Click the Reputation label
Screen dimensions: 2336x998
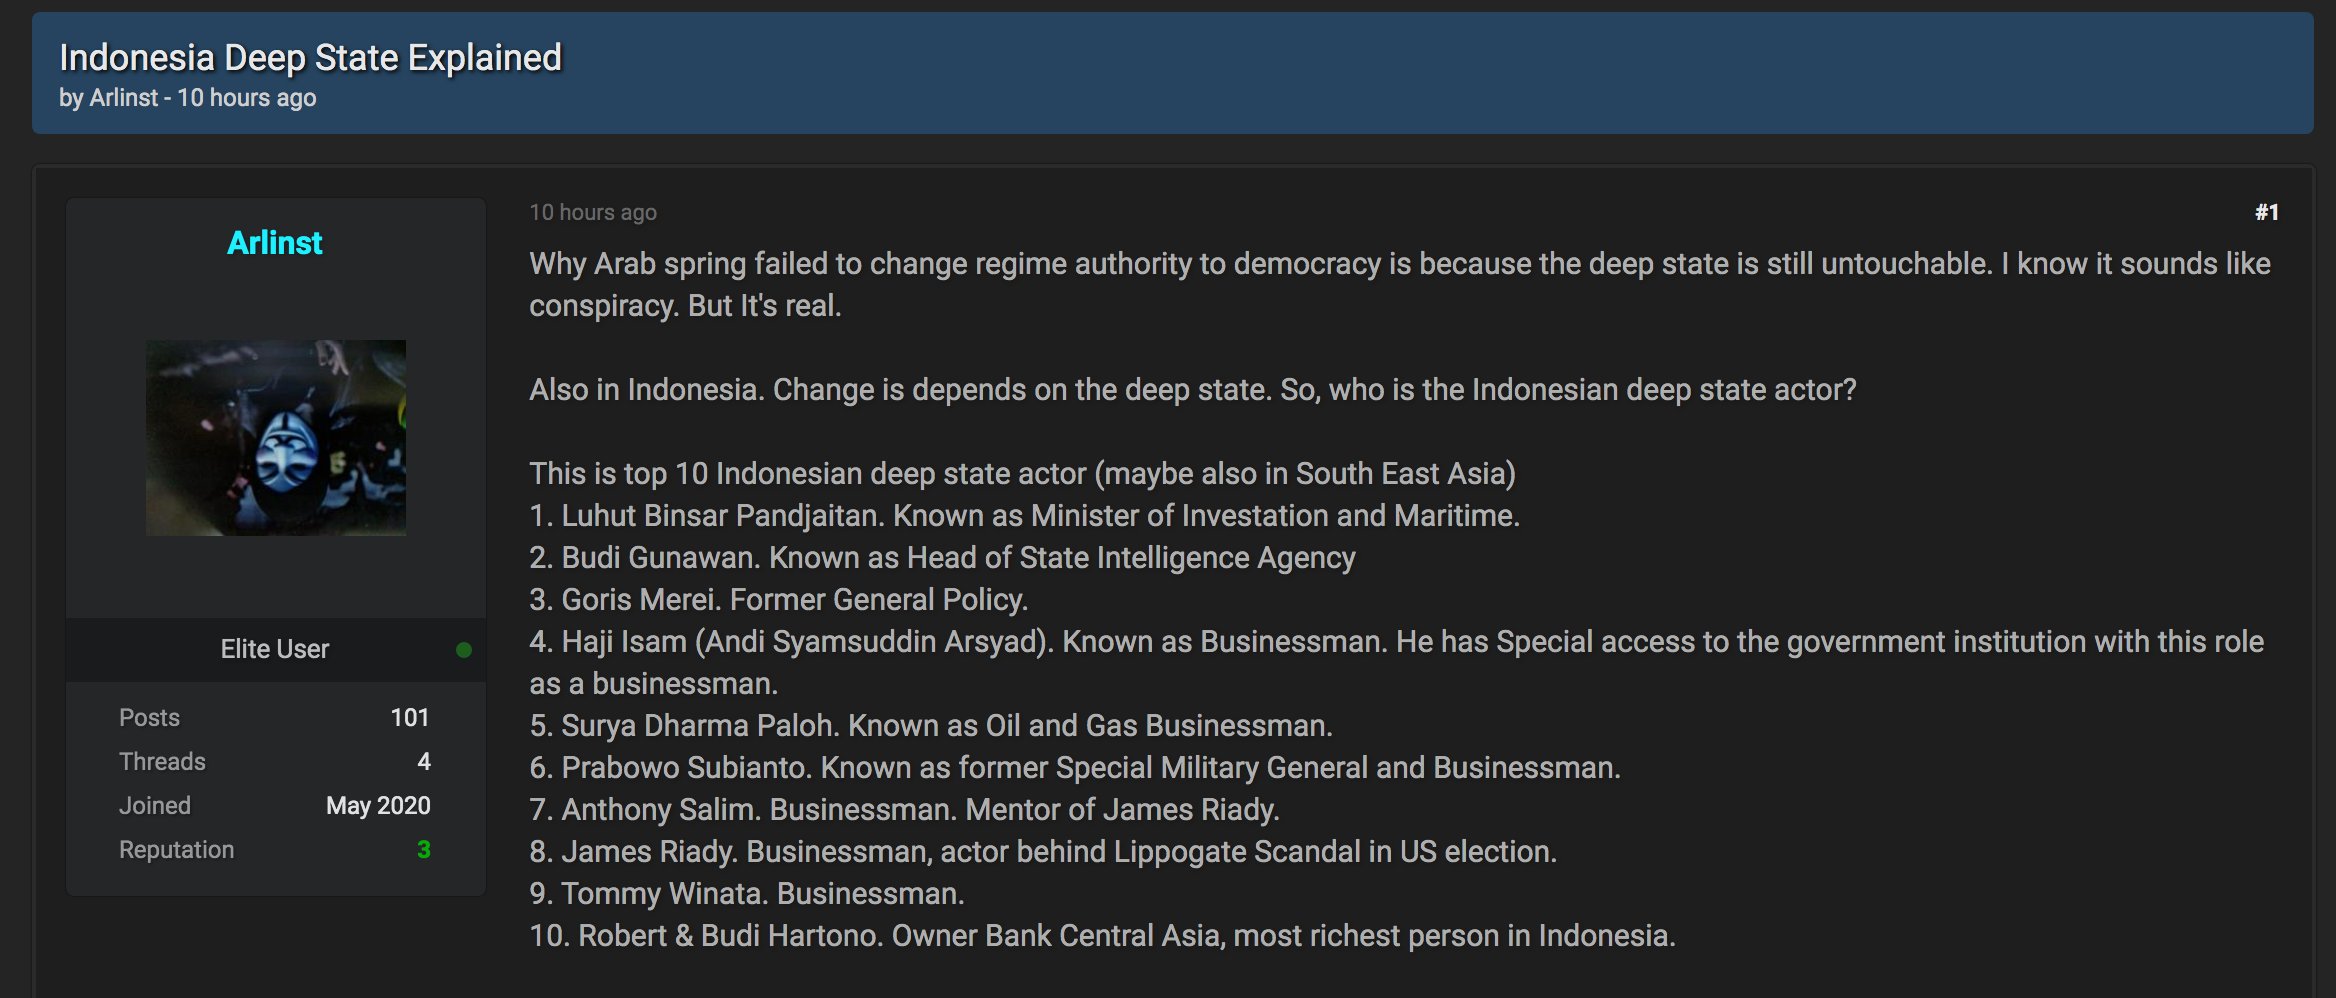(x=176, y=850)
